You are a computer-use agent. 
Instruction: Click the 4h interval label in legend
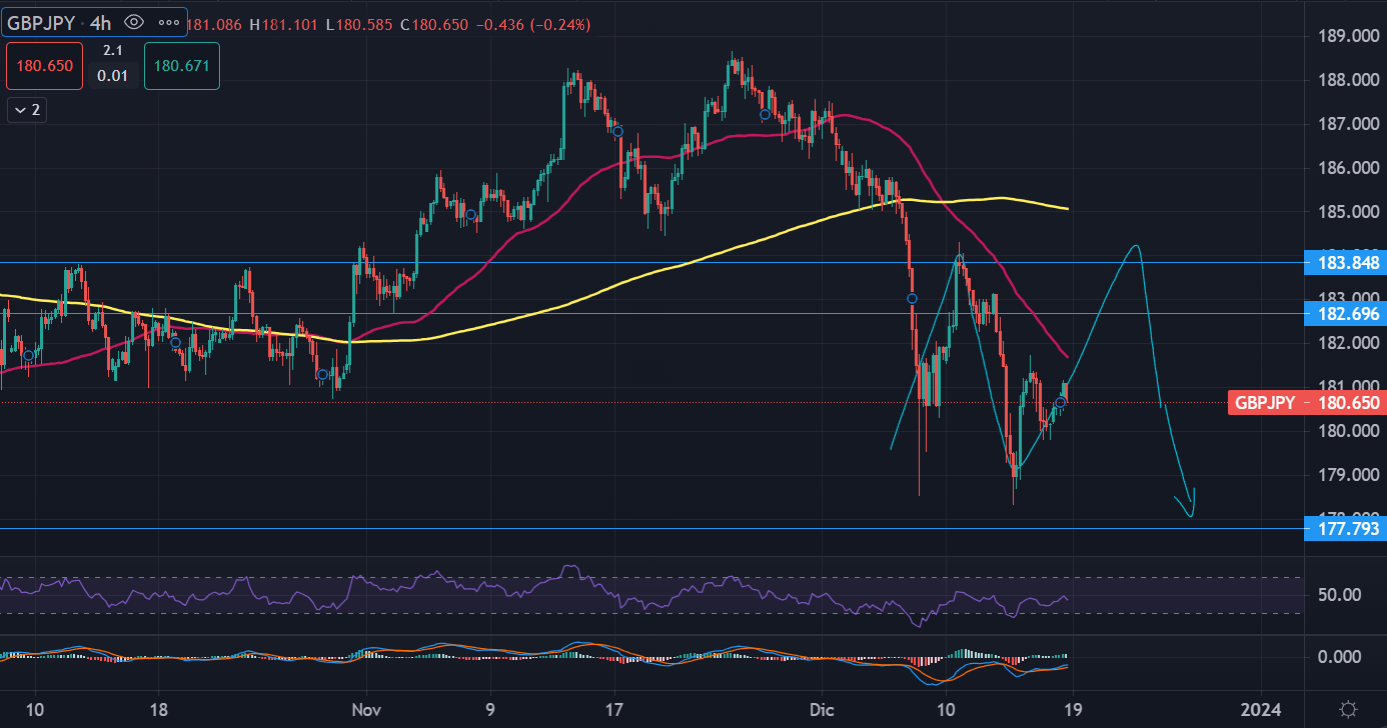point(103,22)
